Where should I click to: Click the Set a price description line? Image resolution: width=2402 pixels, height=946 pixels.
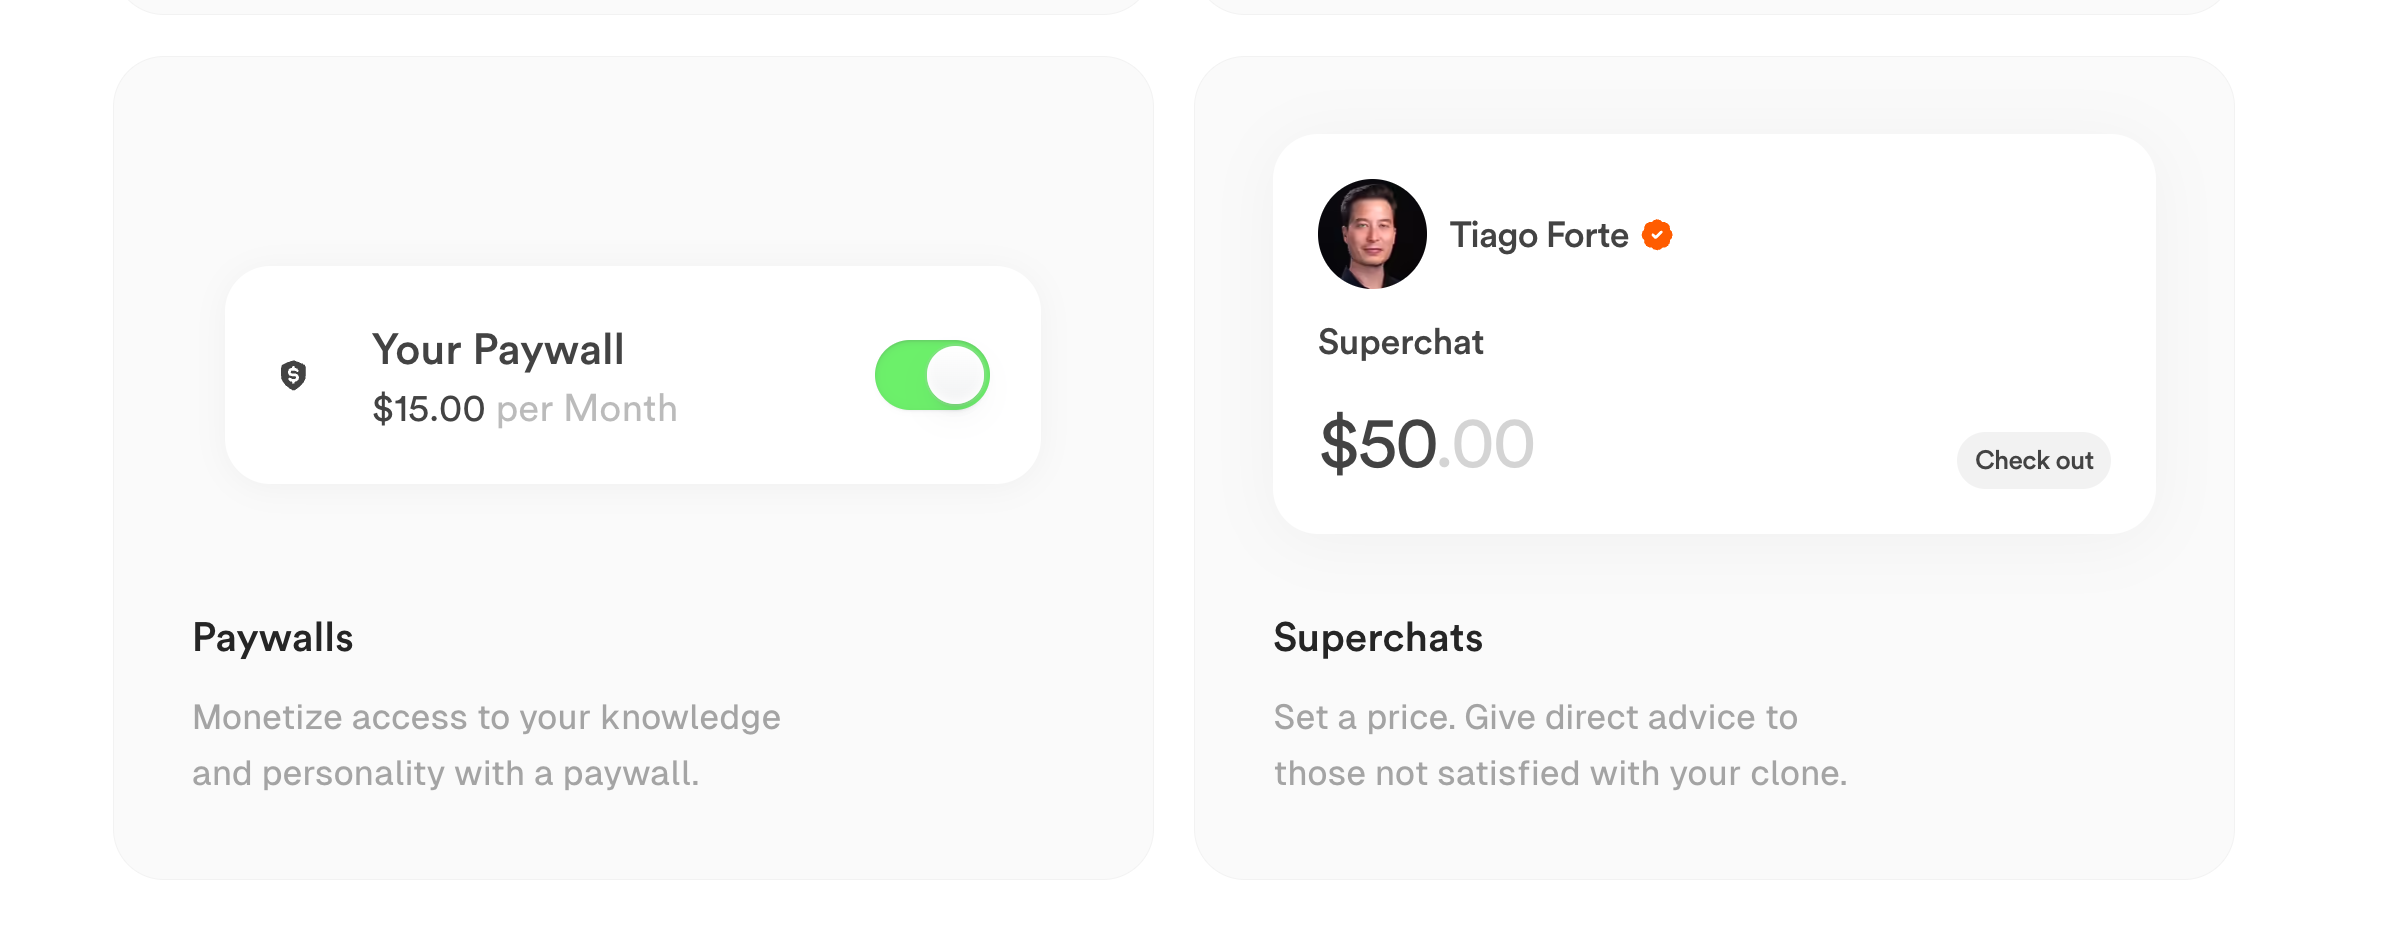(1535, 717)
